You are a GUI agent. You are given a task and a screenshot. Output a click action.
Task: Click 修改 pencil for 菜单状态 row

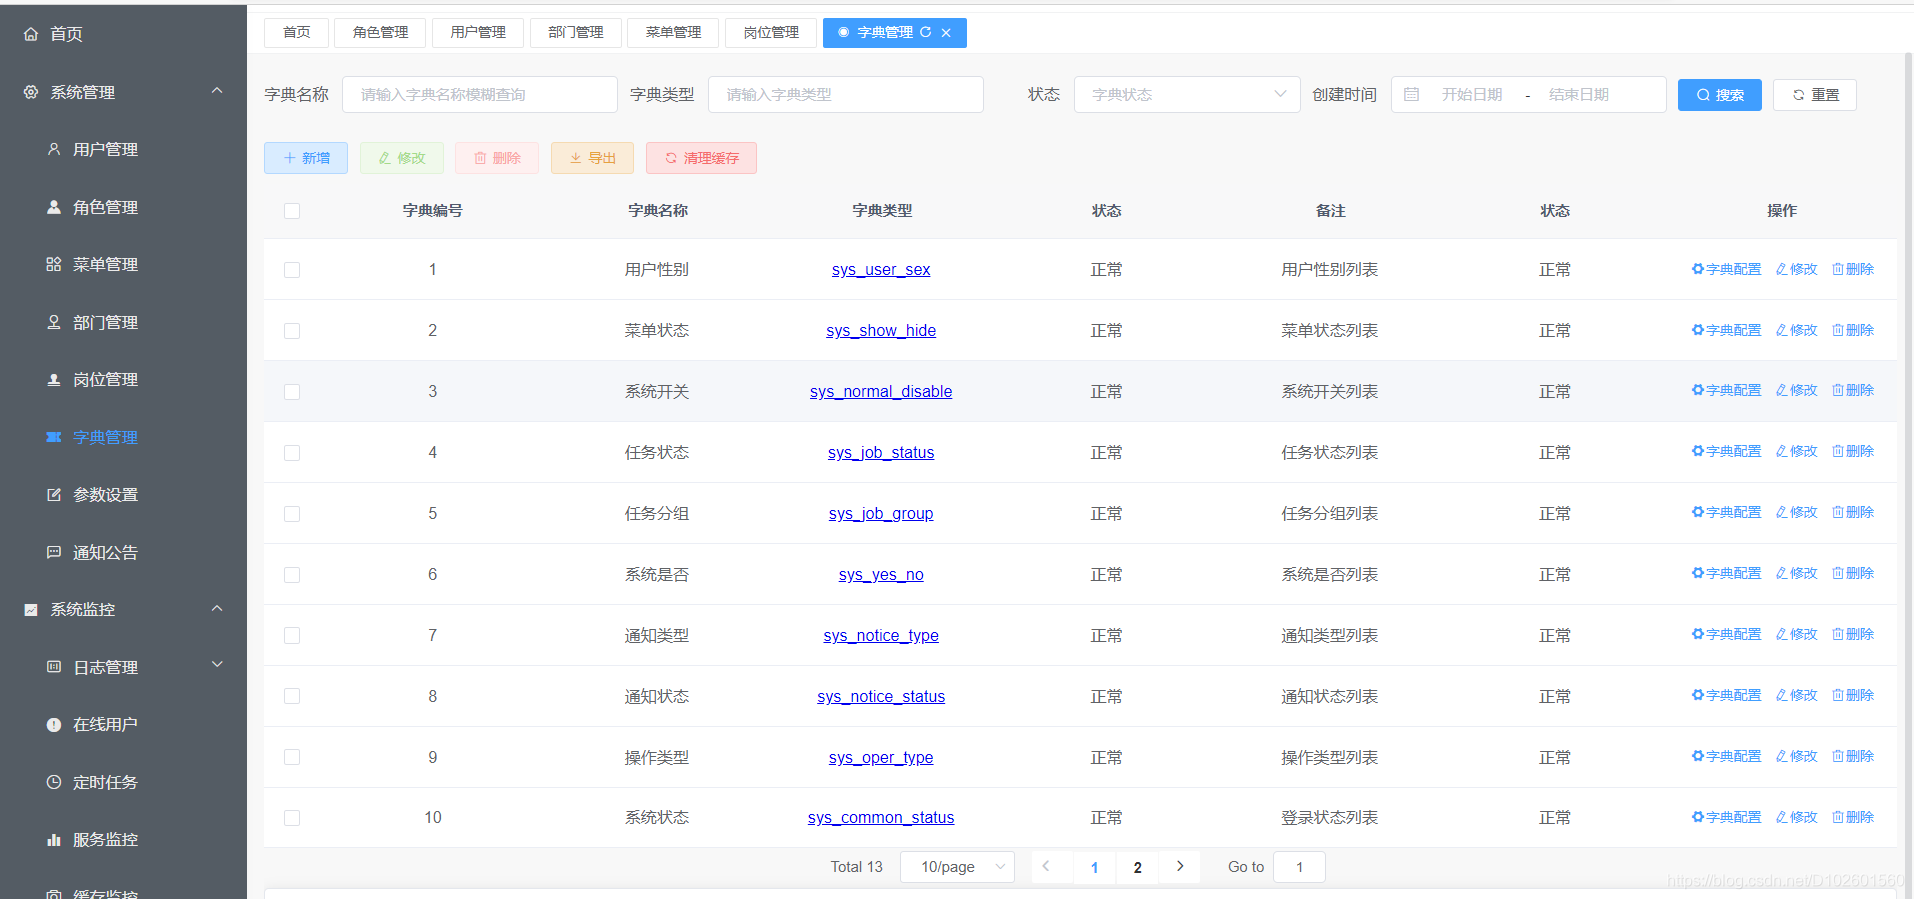pyautogui.click(x=1797, y=330)
